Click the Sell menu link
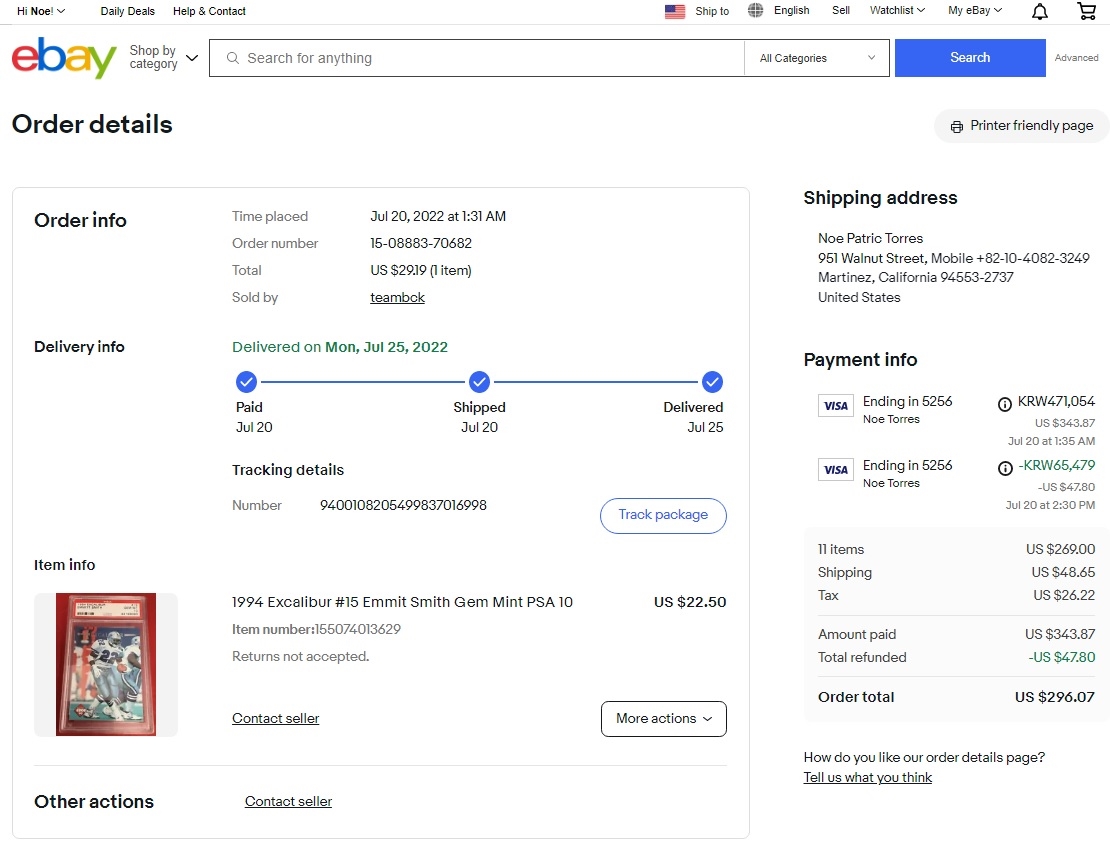Image resolution: width=1110 pixels, height=851 pixels. pyautogui.click(x=840, y=11)
